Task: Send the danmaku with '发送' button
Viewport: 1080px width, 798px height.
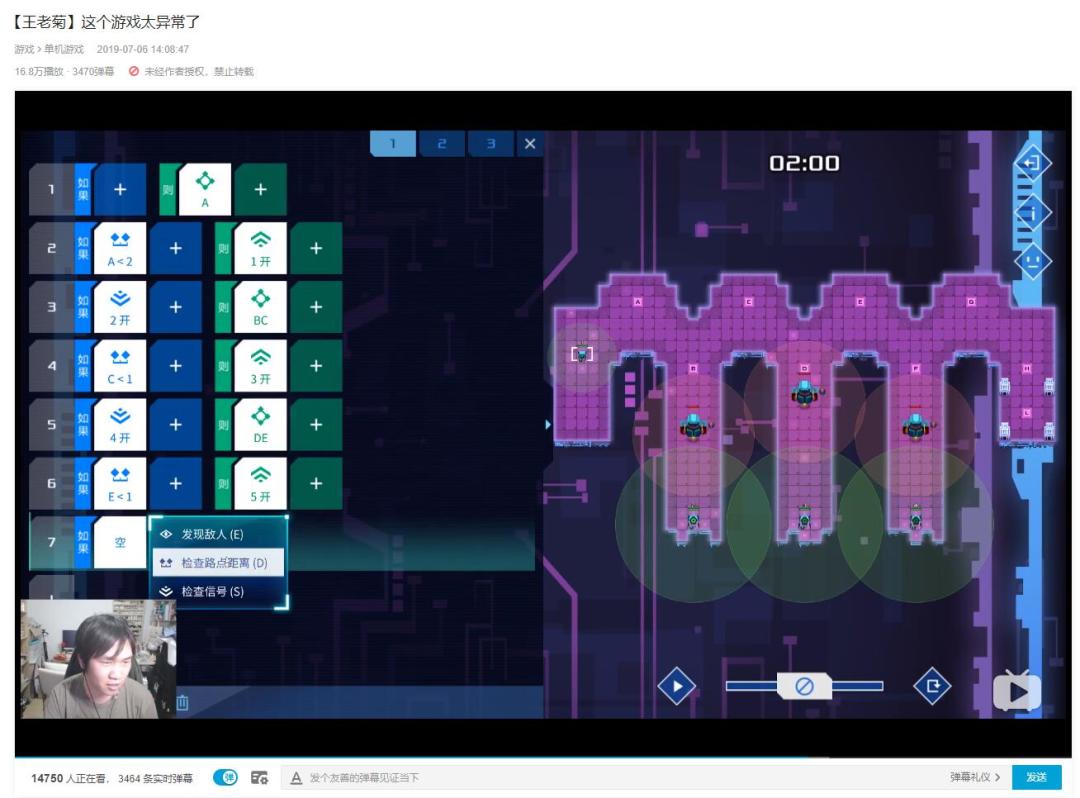Action: pos(1036,777)
